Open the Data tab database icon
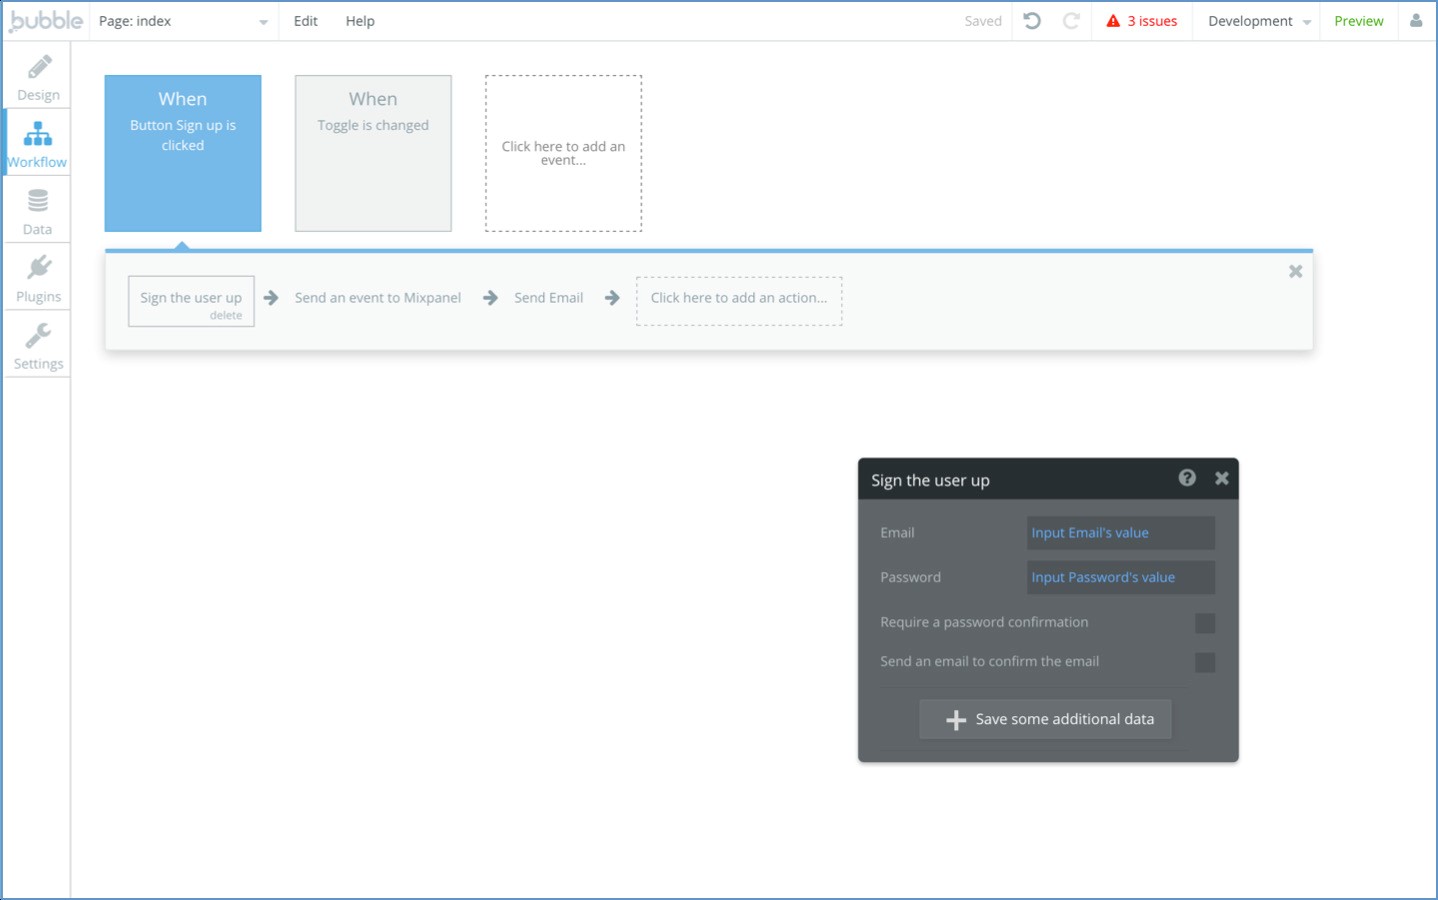The height and width of the screenshot is (900, 1438). click(38, 201)
